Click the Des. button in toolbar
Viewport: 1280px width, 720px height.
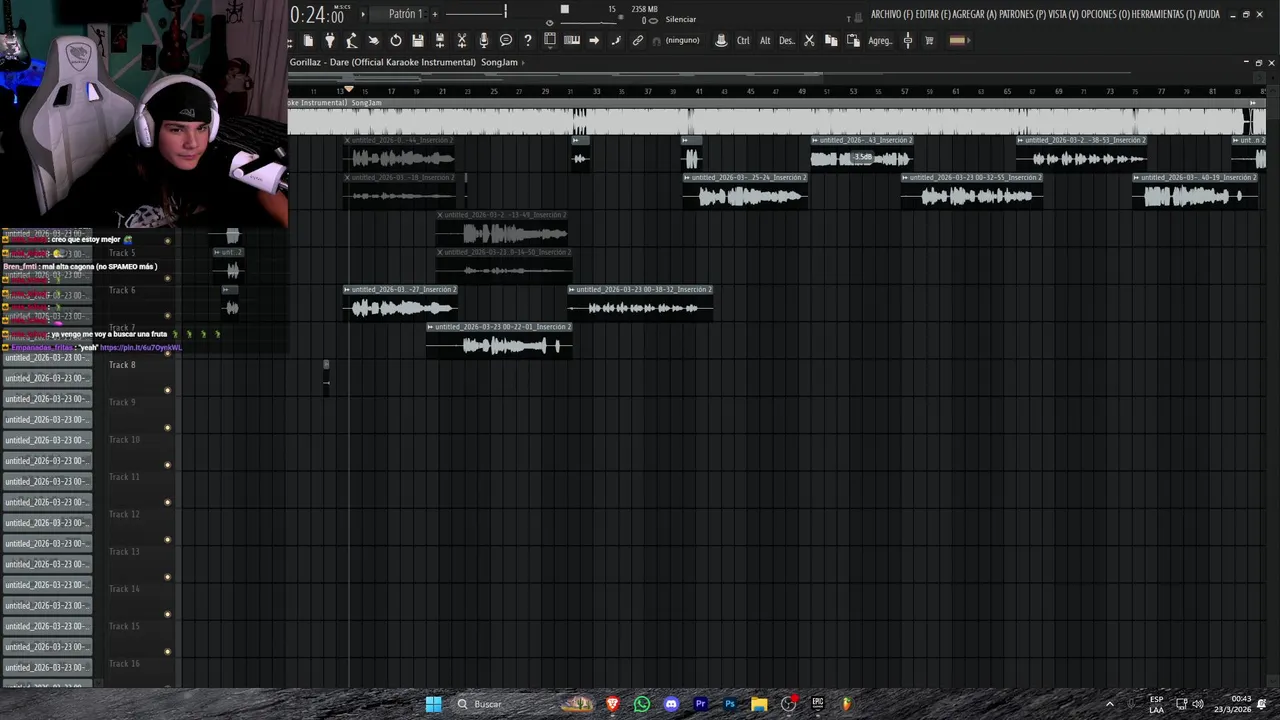click(x=786, y=41)
